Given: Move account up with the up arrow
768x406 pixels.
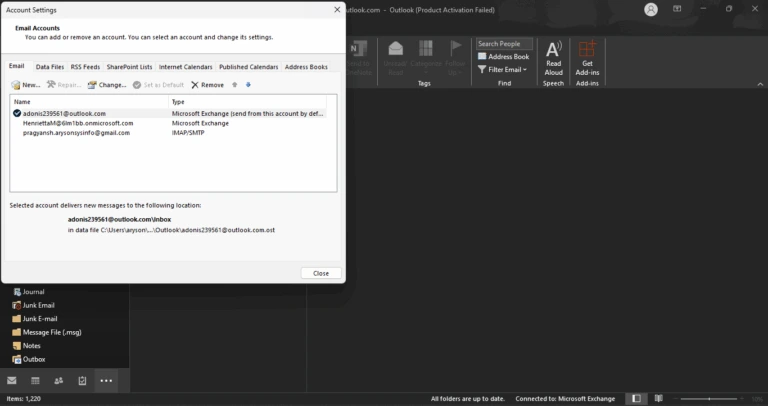Looking at the screenshot, I should pos(235,85).
